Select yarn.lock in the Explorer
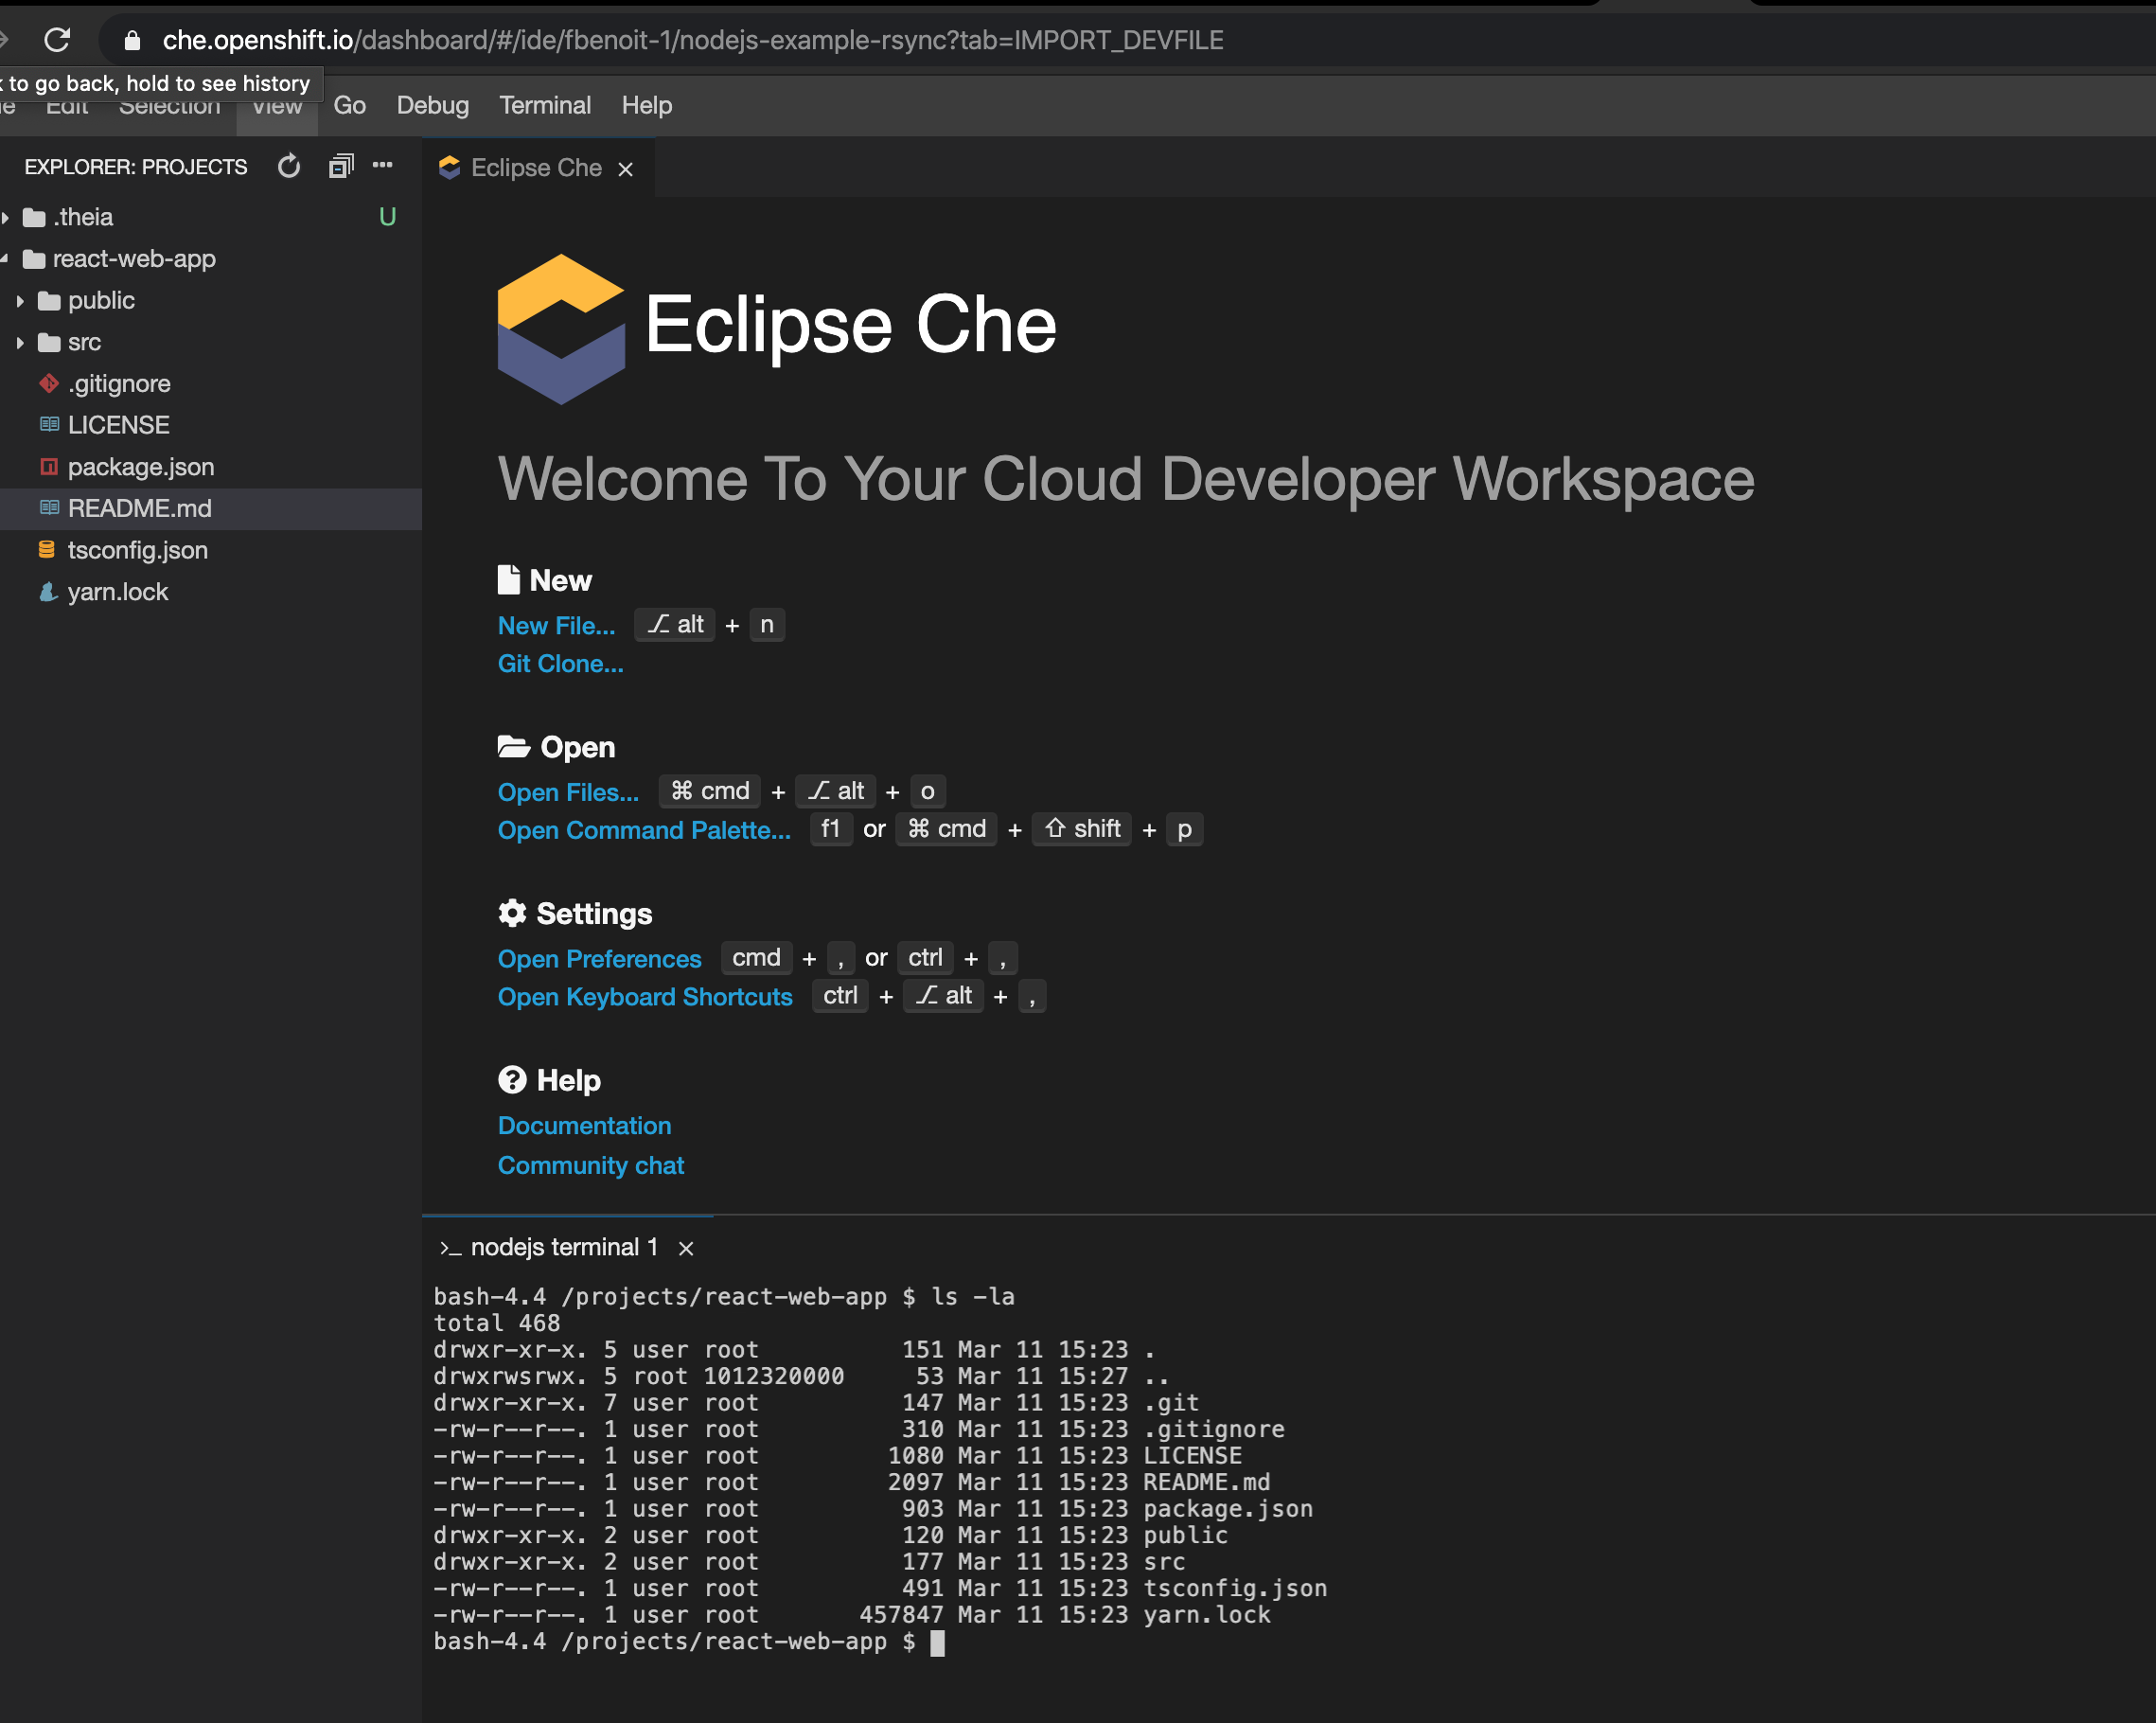Image resolution: width=2156 pixels, height=1723 pixels. (x=117, y=591)
